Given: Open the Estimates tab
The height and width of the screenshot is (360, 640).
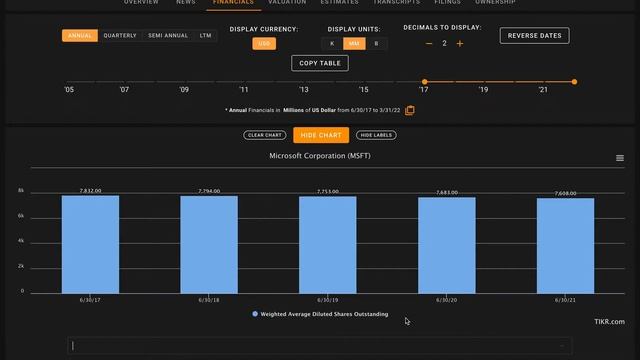Looking at the screenshot, I should pyautogui.click(x=339, y=2).
